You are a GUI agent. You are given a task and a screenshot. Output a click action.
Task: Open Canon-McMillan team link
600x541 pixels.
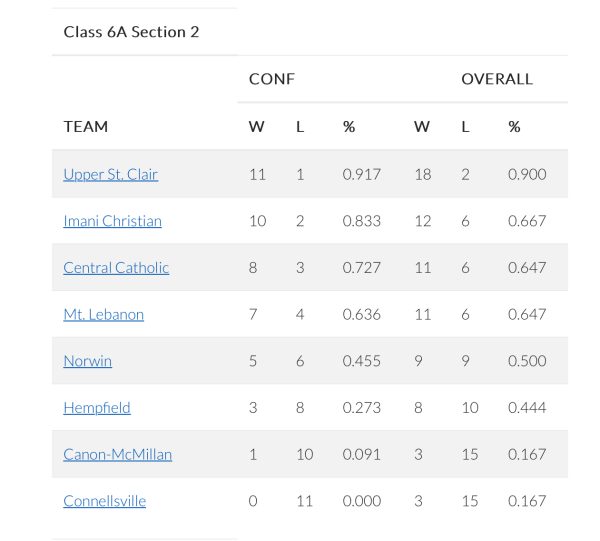[x=117, y=455]
